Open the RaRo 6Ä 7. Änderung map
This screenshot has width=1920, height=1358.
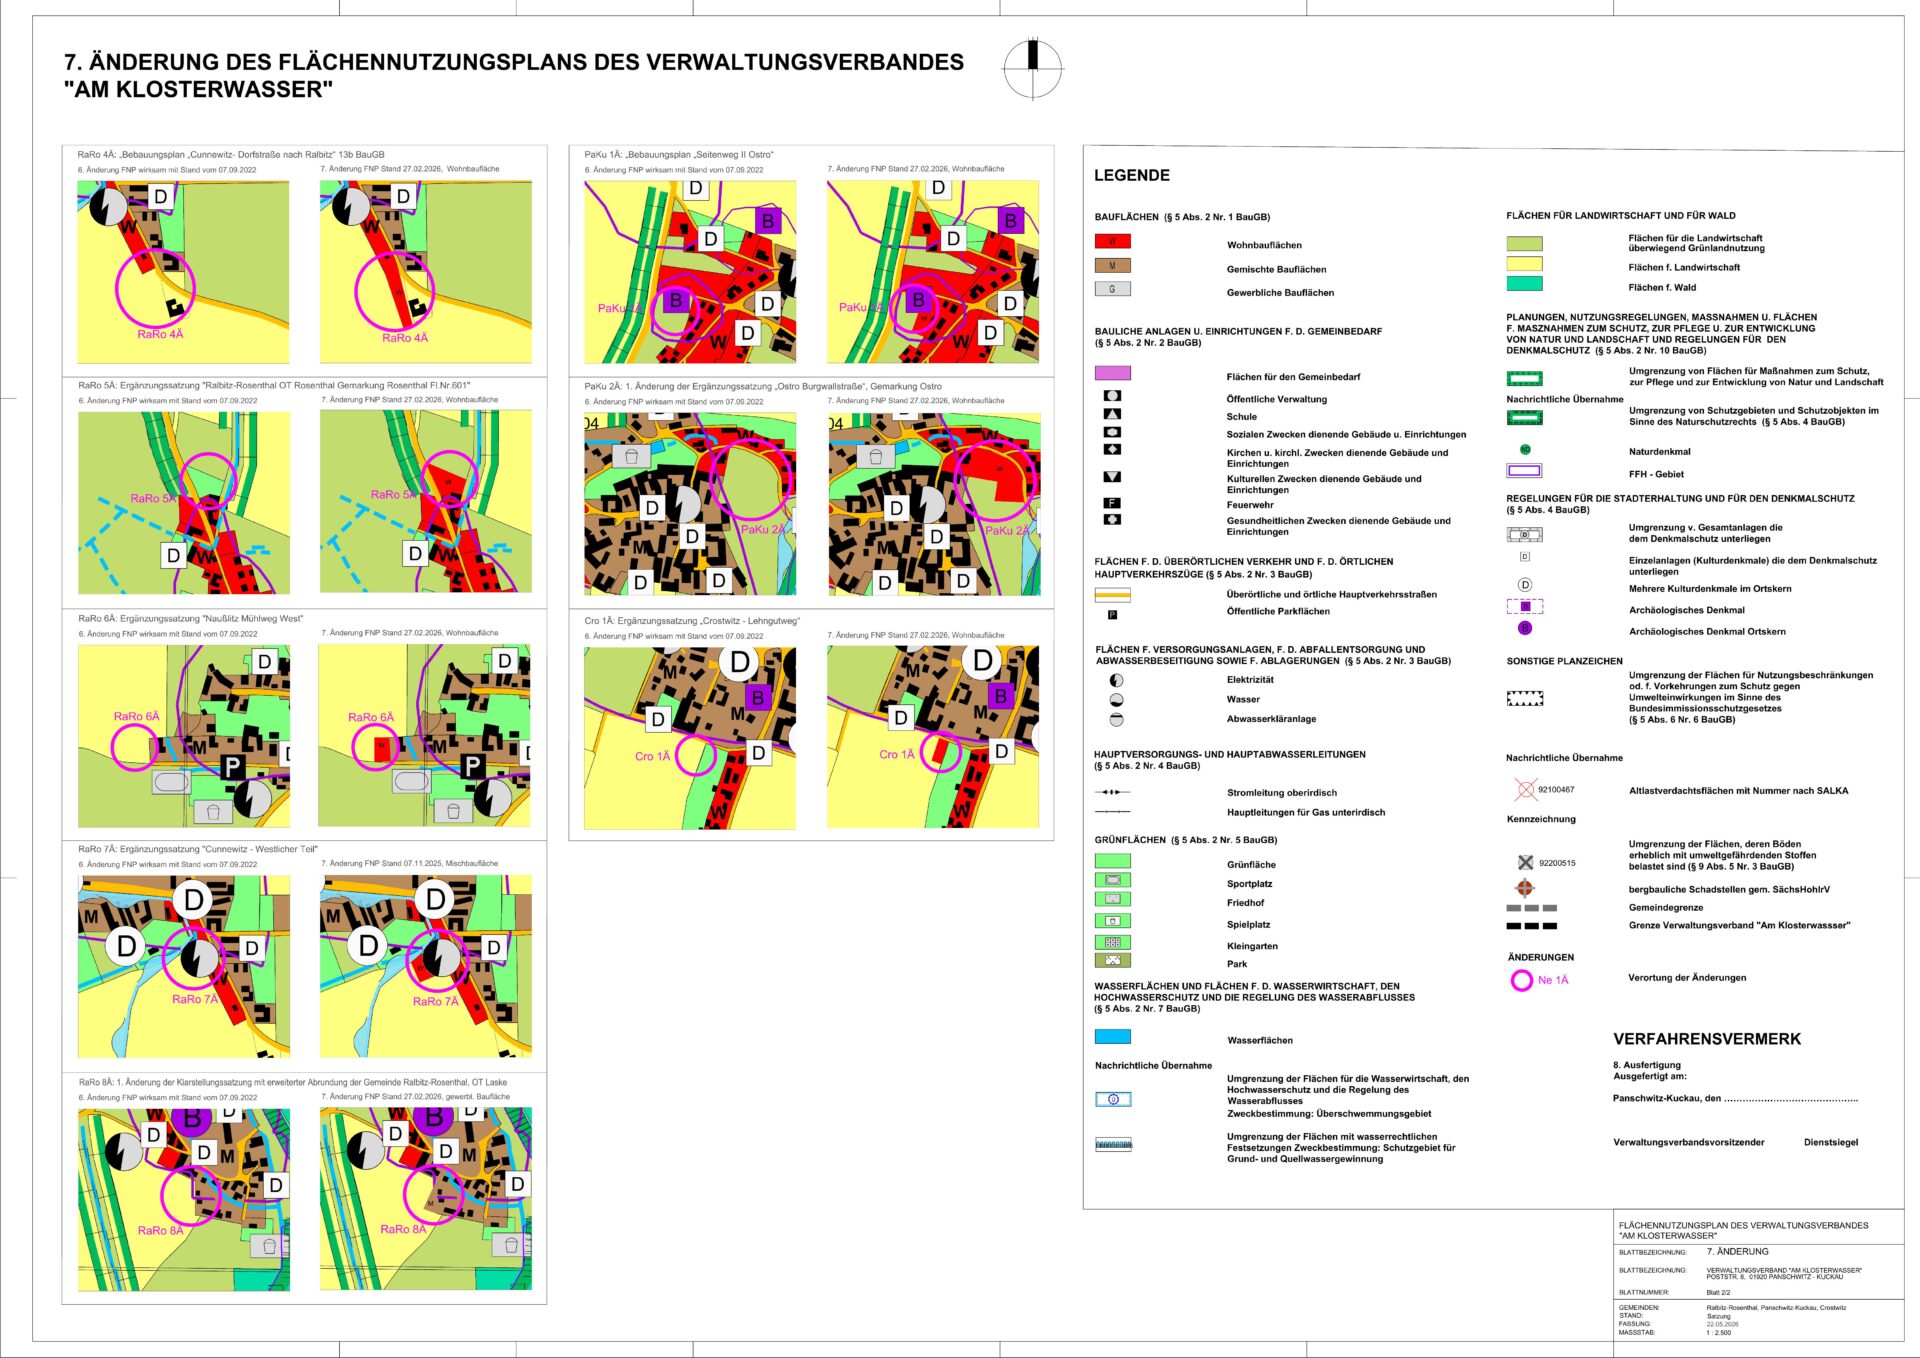click(x=424, y=735)
